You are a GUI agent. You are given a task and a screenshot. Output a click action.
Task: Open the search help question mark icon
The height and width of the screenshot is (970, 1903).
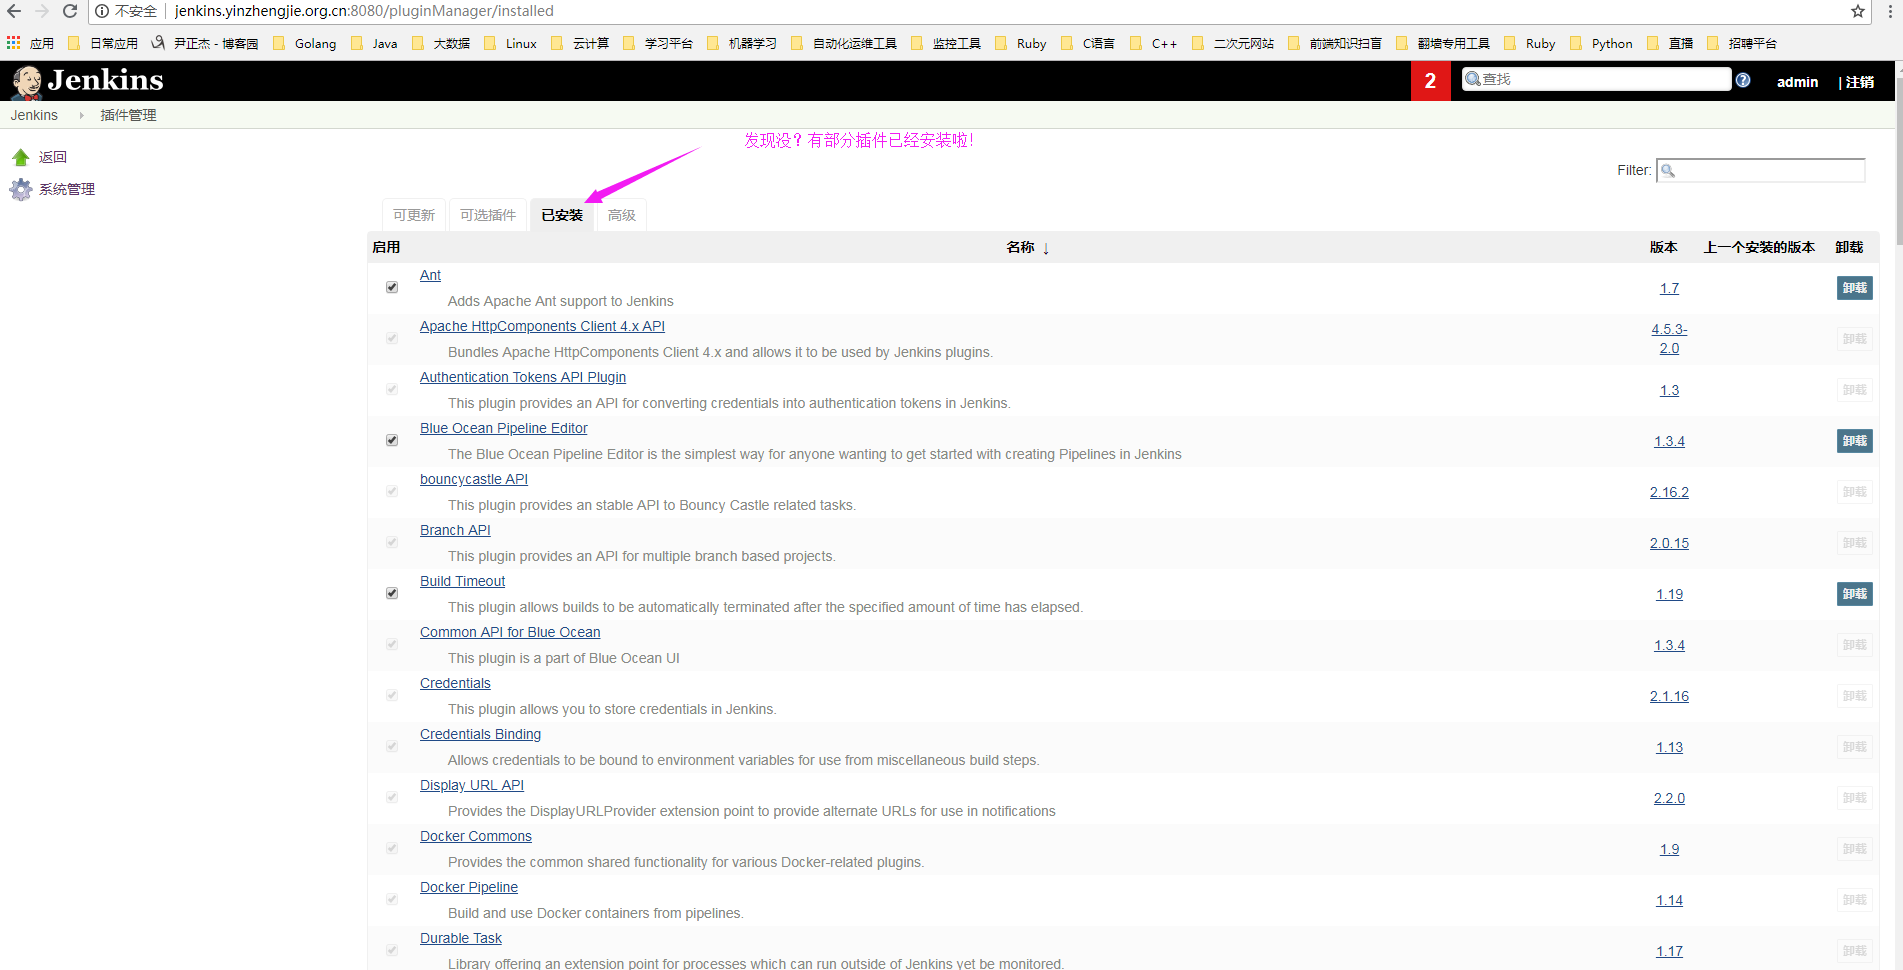click(1743, 80)
